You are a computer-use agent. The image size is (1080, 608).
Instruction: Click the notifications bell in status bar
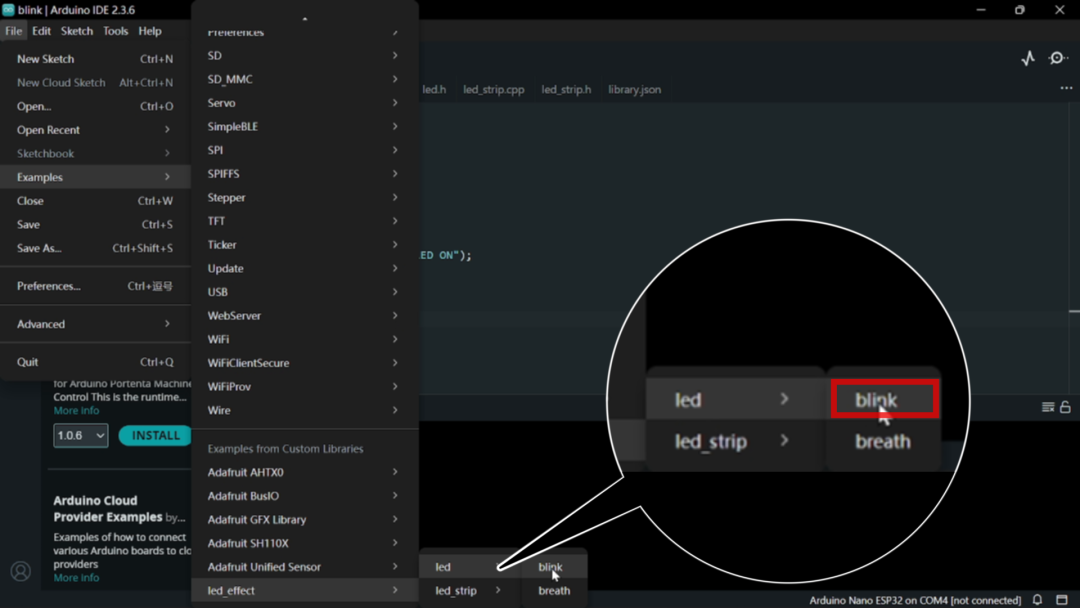[x=1037, y=600]
